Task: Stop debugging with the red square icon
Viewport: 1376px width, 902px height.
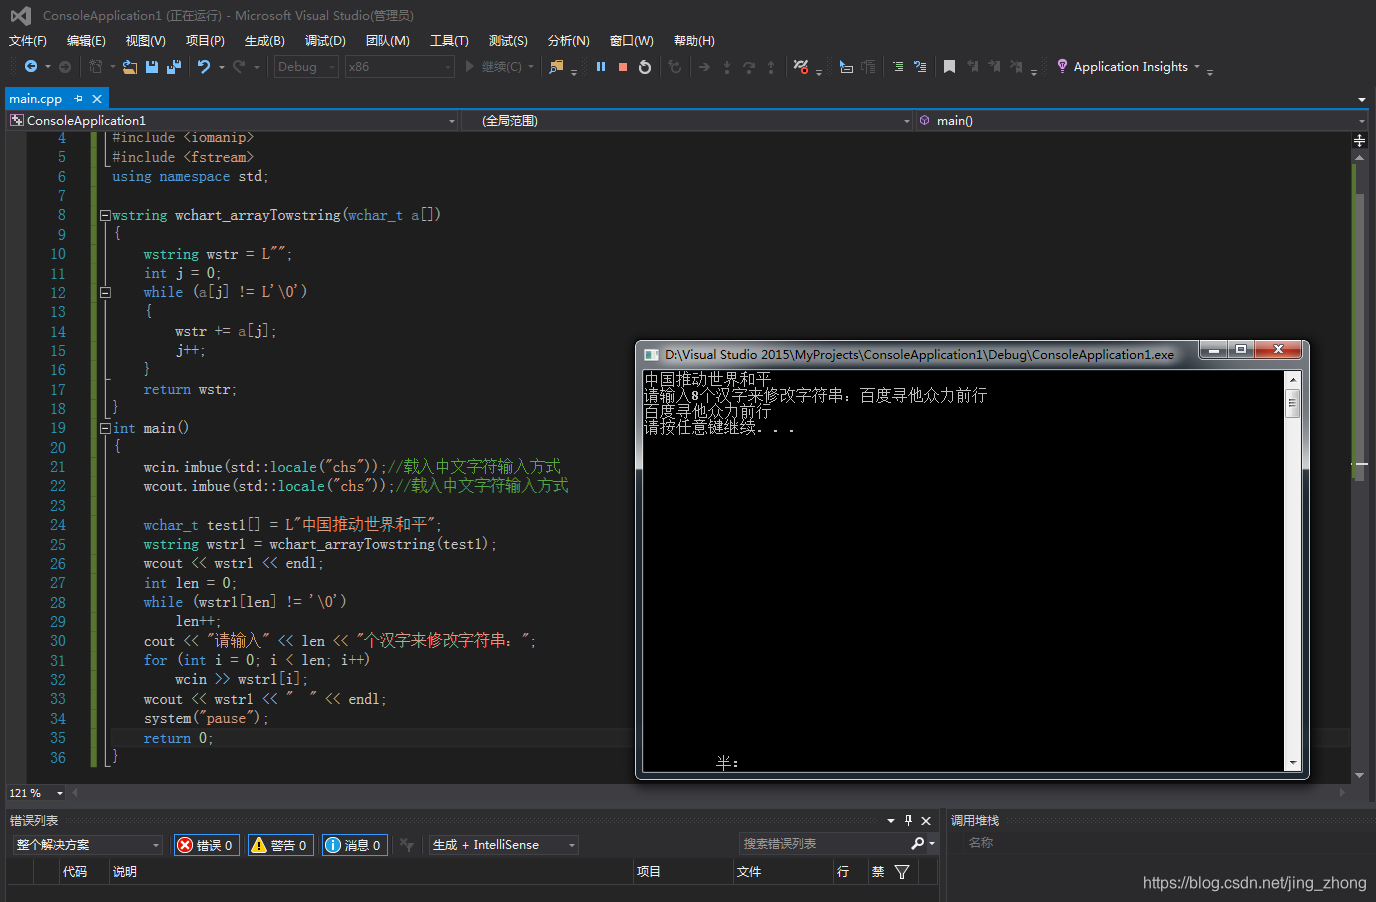Action: coord(623,66)
